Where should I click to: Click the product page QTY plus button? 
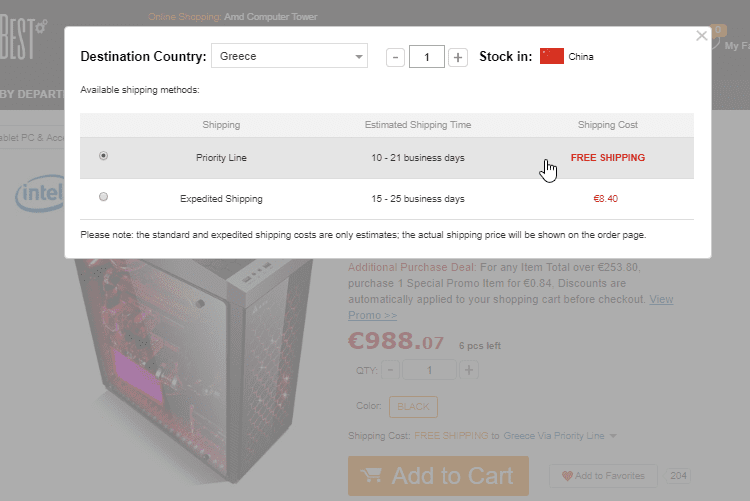point(469,370)
